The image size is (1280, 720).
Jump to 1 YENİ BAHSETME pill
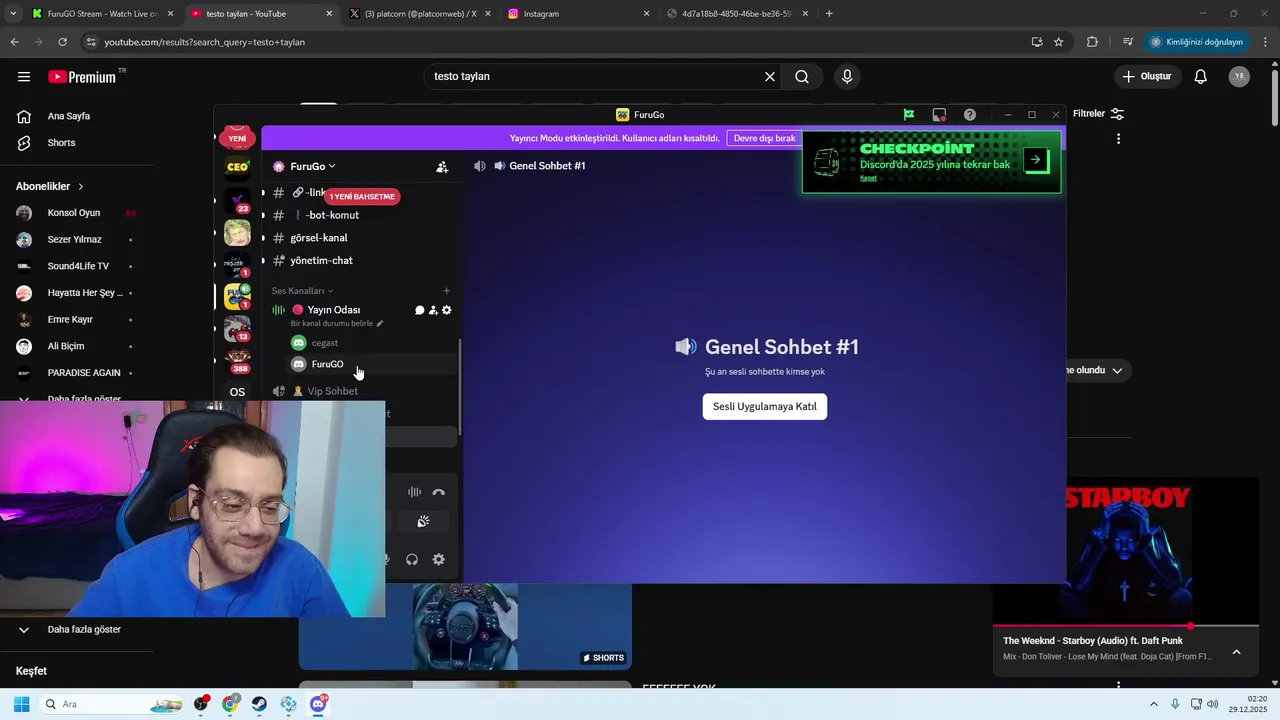pos(362,197)
